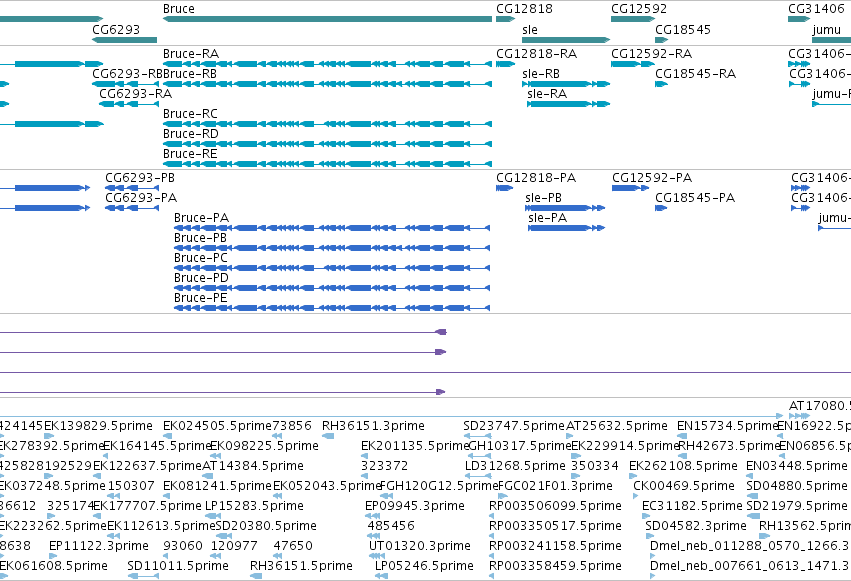This screenshot has width=851, height=581.
Task: Select transcript Bruce-RB label
Action: 190,74
